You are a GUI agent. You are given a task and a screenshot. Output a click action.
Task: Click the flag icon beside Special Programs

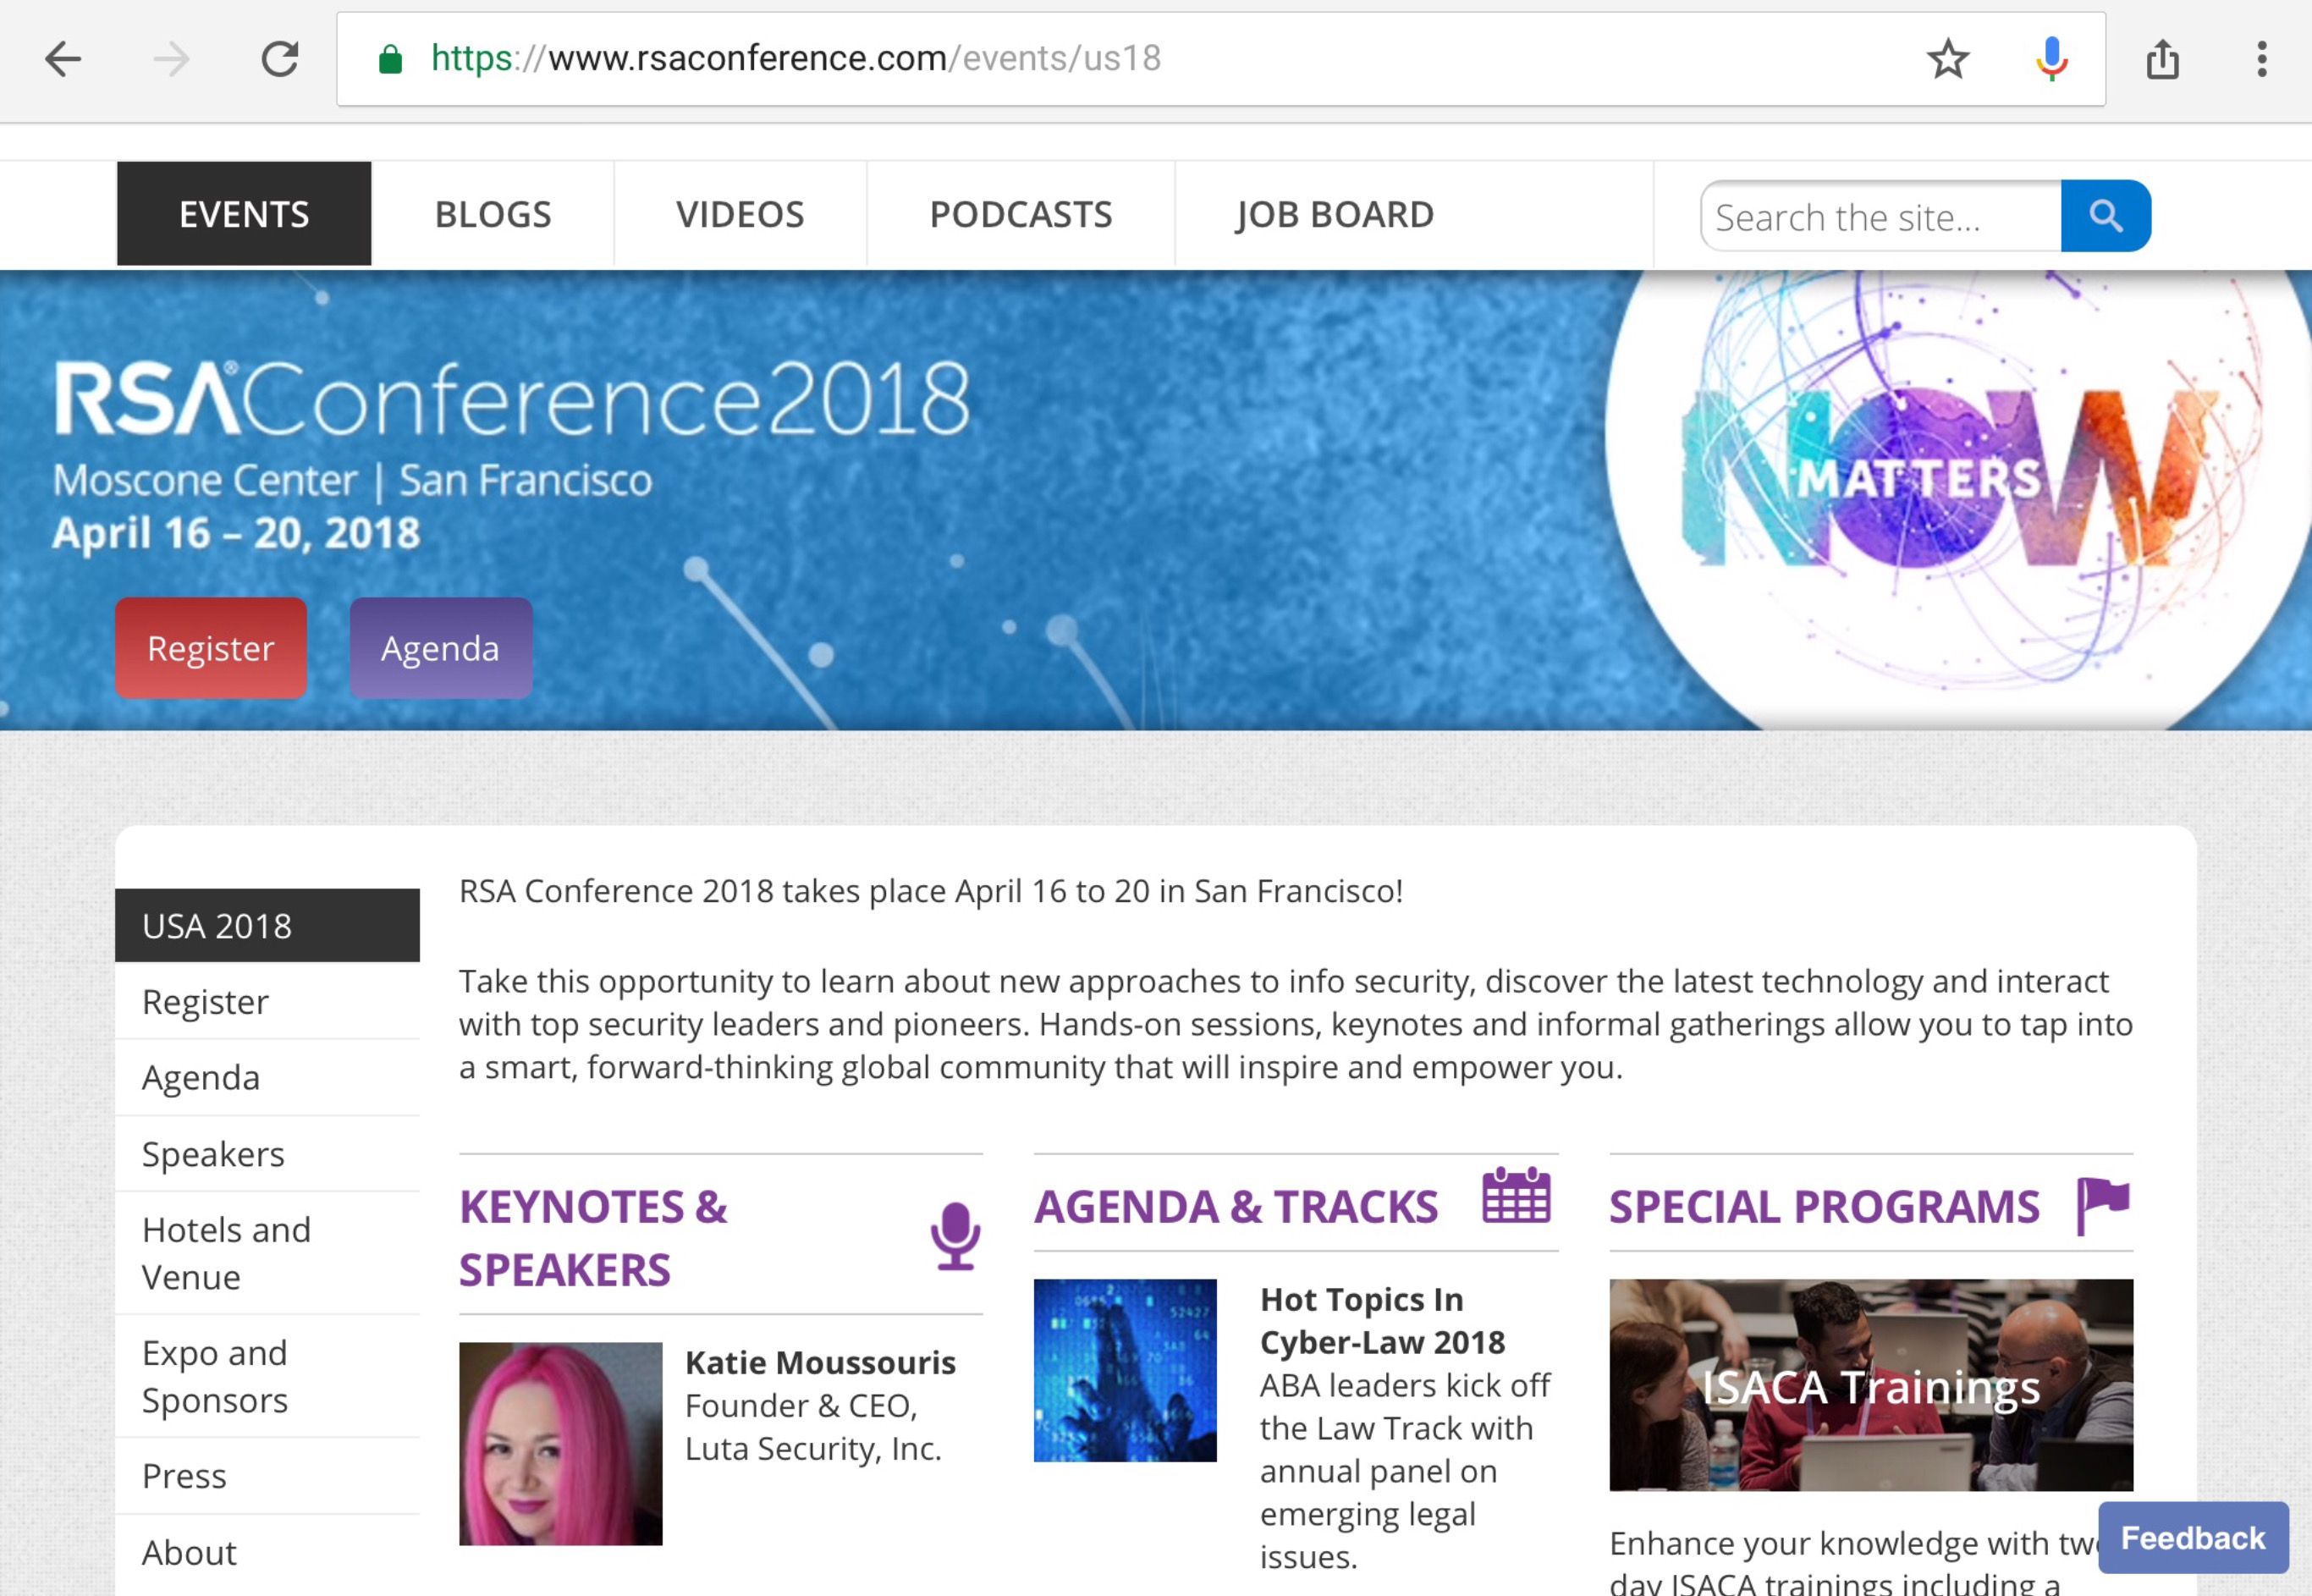click(2103, 1206)
